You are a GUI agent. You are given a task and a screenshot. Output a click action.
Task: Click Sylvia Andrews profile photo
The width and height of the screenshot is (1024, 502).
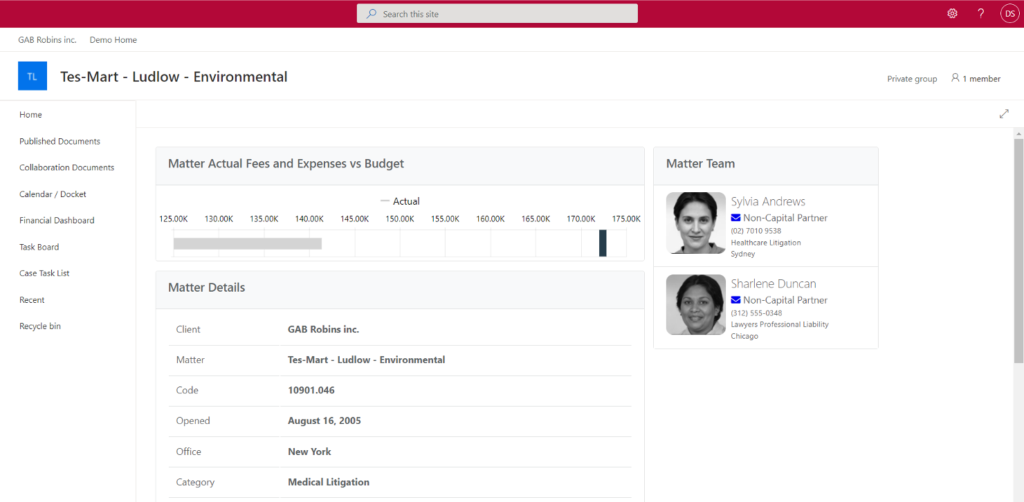click(696, 223)
